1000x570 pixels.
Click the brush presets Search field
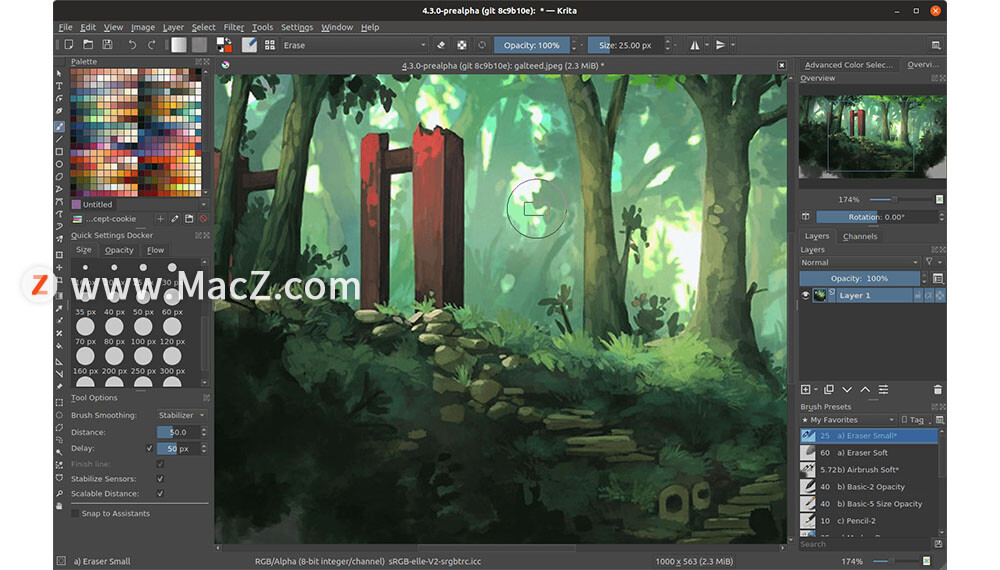(865, 544)
